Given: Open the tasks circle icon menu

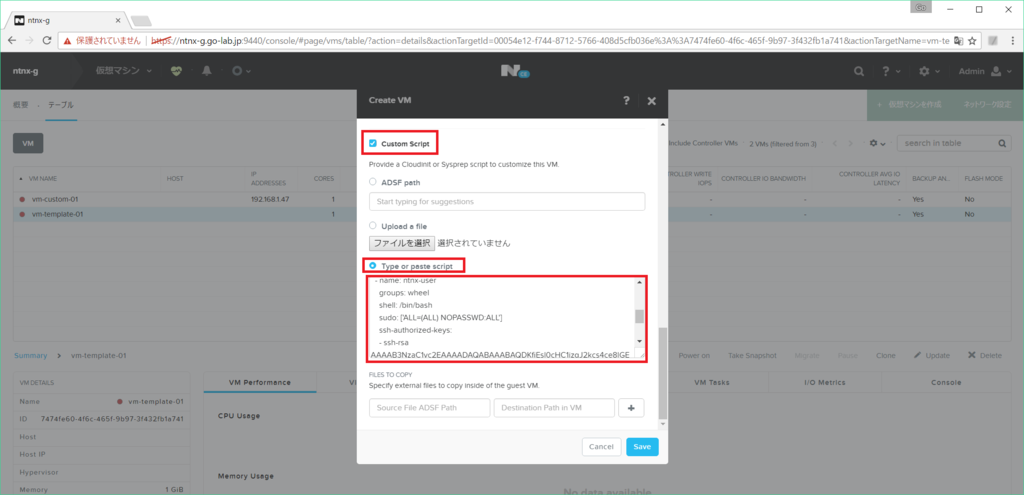Looking at the screenshot, I should coord(241,71).
